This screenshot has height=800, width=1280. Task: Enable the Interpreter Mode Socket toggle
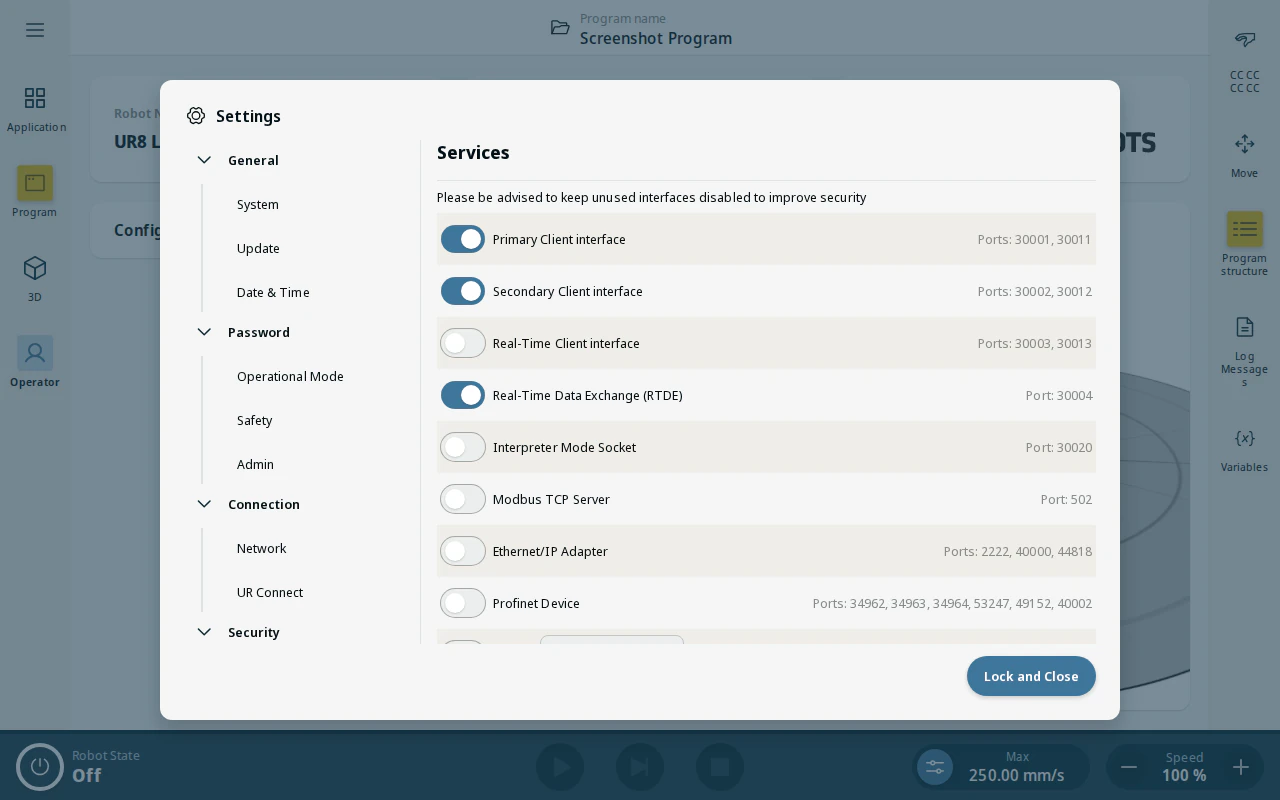pyautogui.click(x=463, y=447)
